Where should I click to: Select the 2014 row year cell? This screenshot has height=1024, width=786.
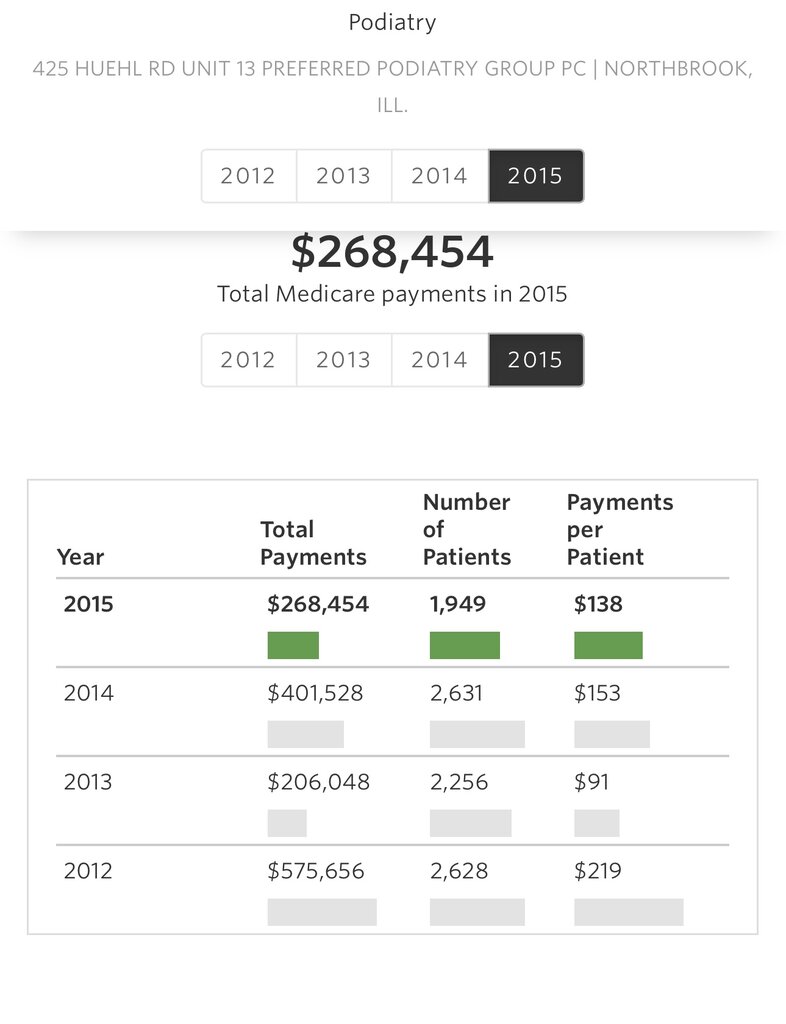89,693
